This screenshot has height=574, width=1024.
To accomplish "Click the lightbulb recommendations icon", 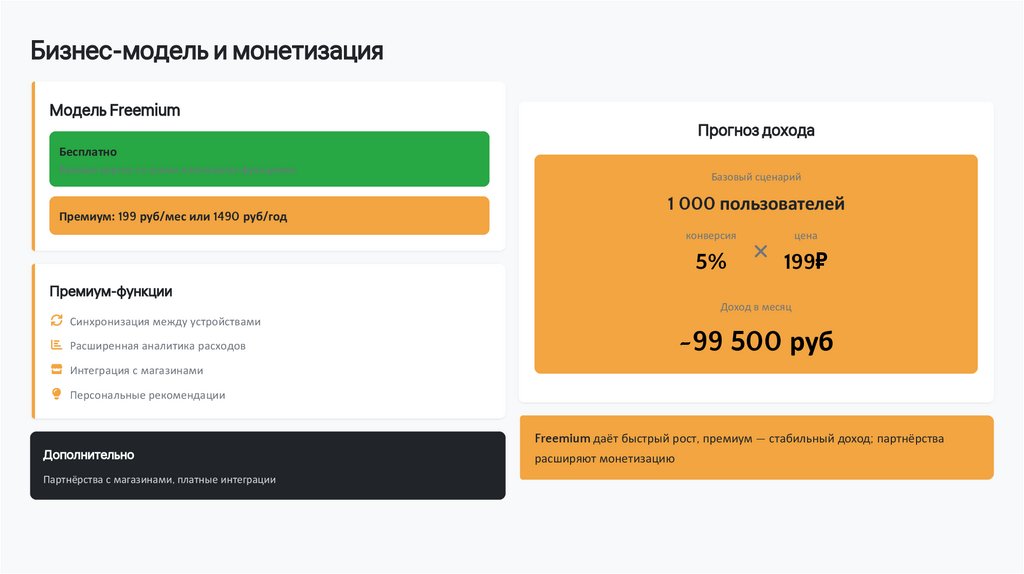I will 56,394.
